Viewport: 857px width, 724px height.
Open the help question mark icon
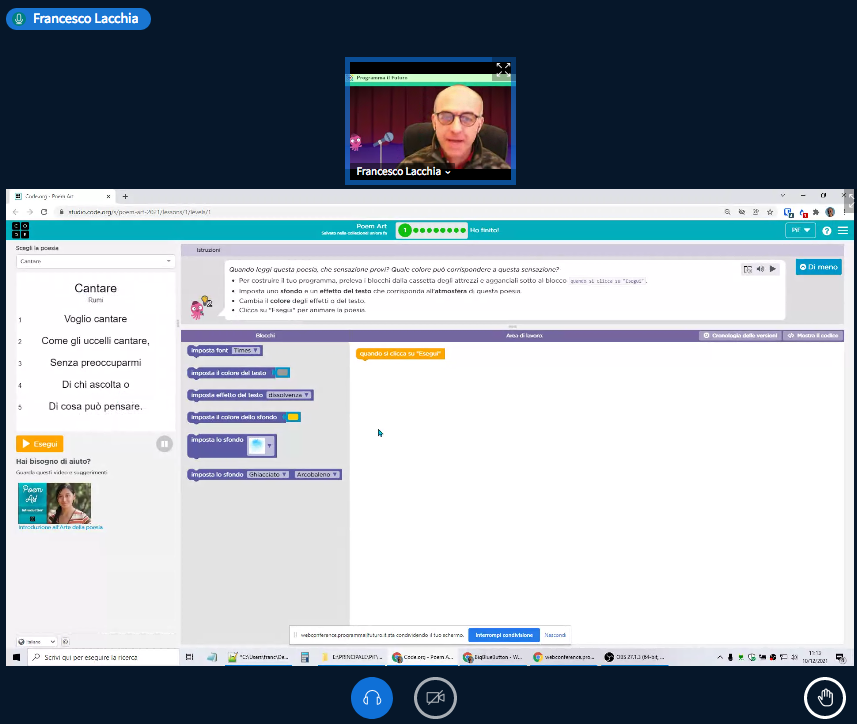pos(826,231)
